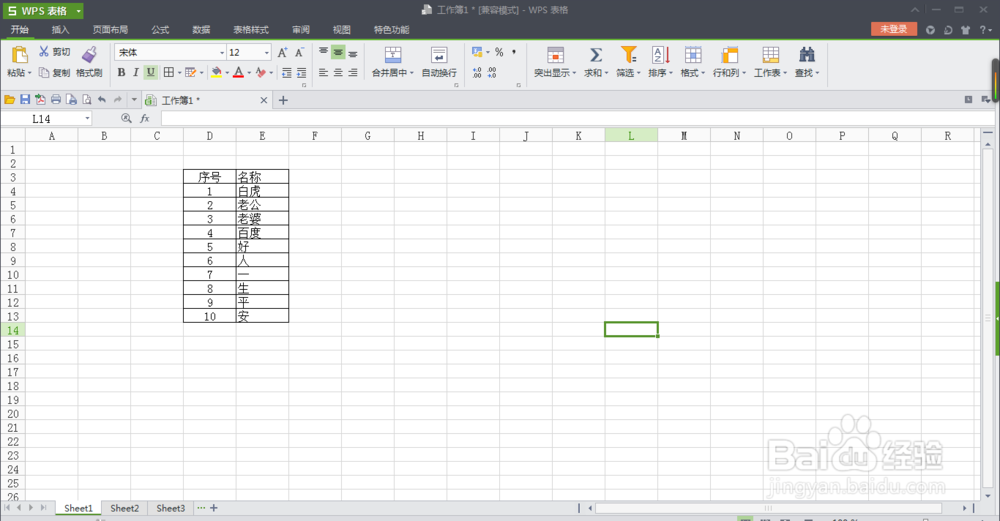
Task: Toggle middle vertical alignment
Action: click(x=338, y=52)
